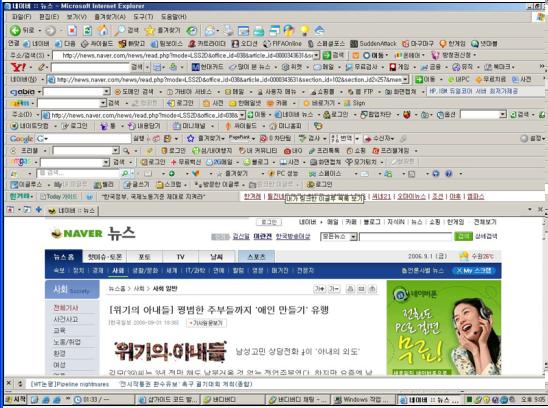Click the 노동/취업 sidebar category

[67, 342]
